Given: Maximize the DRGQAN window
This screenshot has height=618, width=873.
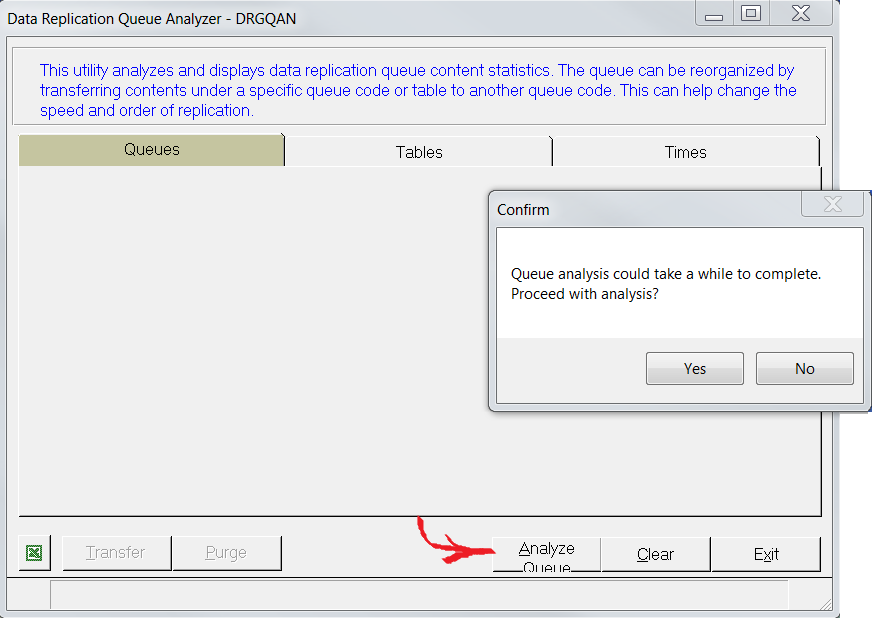Looking at the screenshot, I should (752, 13).
